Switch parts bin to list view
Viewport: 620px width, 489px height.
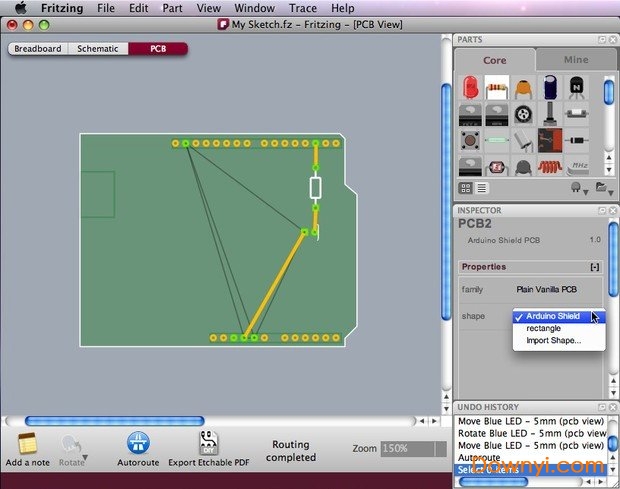pos(481,187)
